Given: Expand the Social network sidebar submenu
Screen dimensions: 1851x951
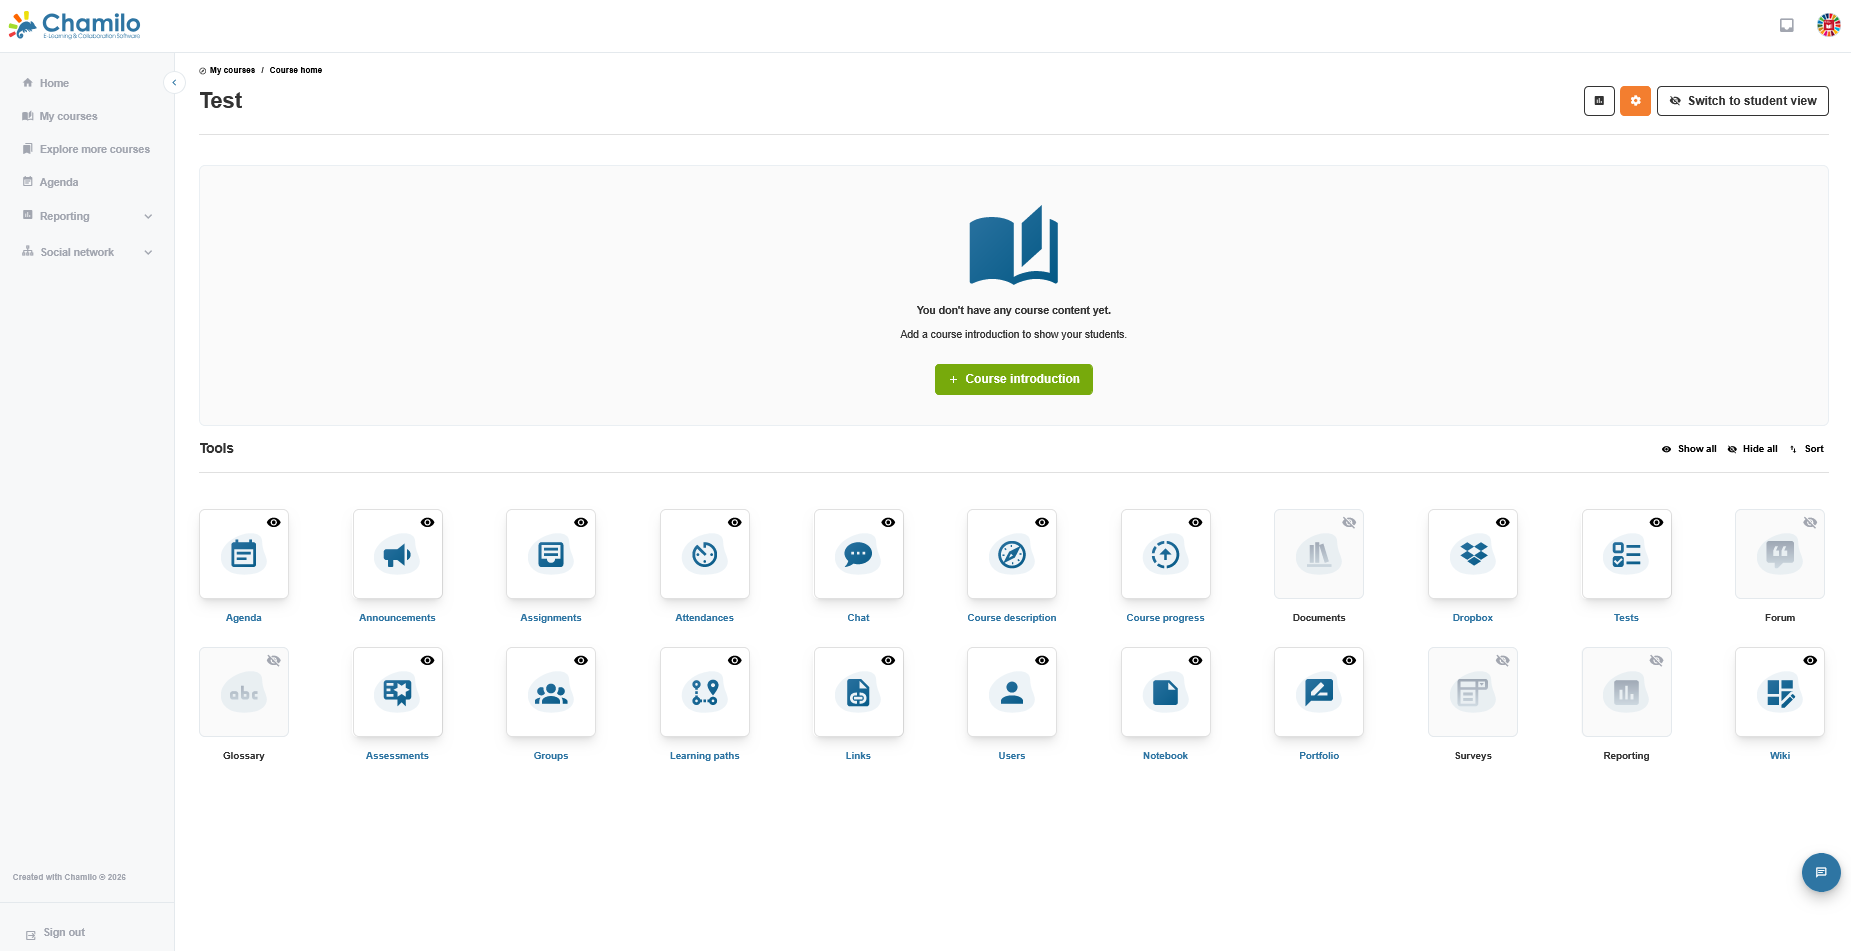Looking at the screenshot, I should click(148, 252).
